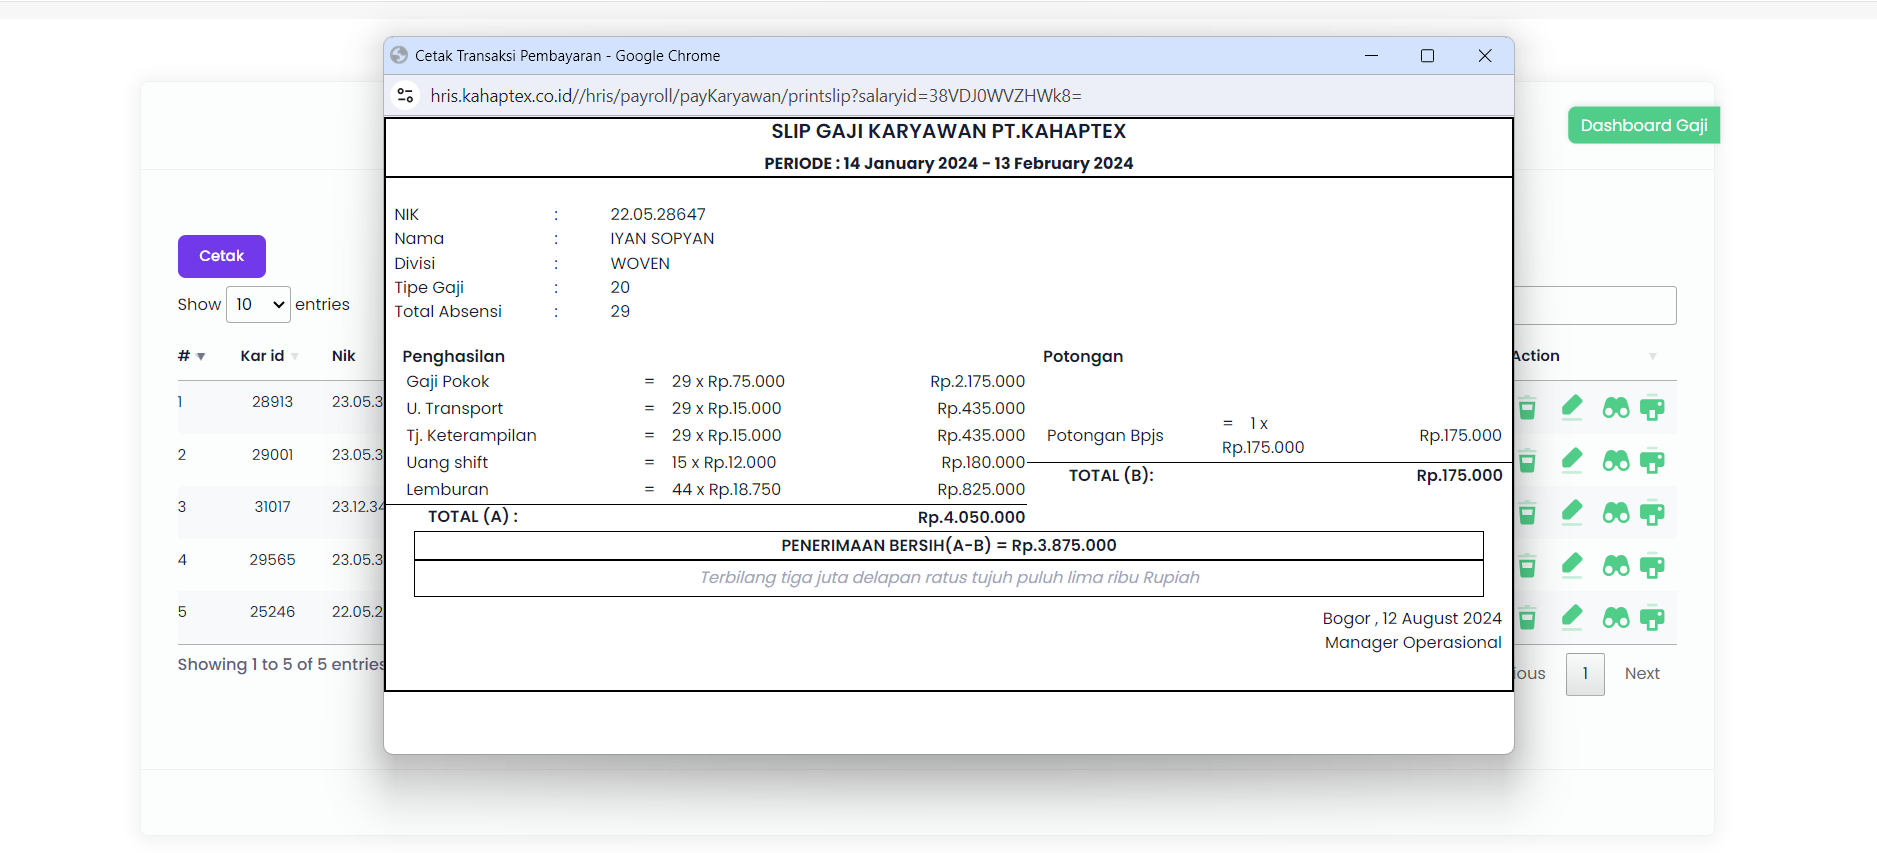
Task: Go to the Next pagination page
Action: [1641, 674]
